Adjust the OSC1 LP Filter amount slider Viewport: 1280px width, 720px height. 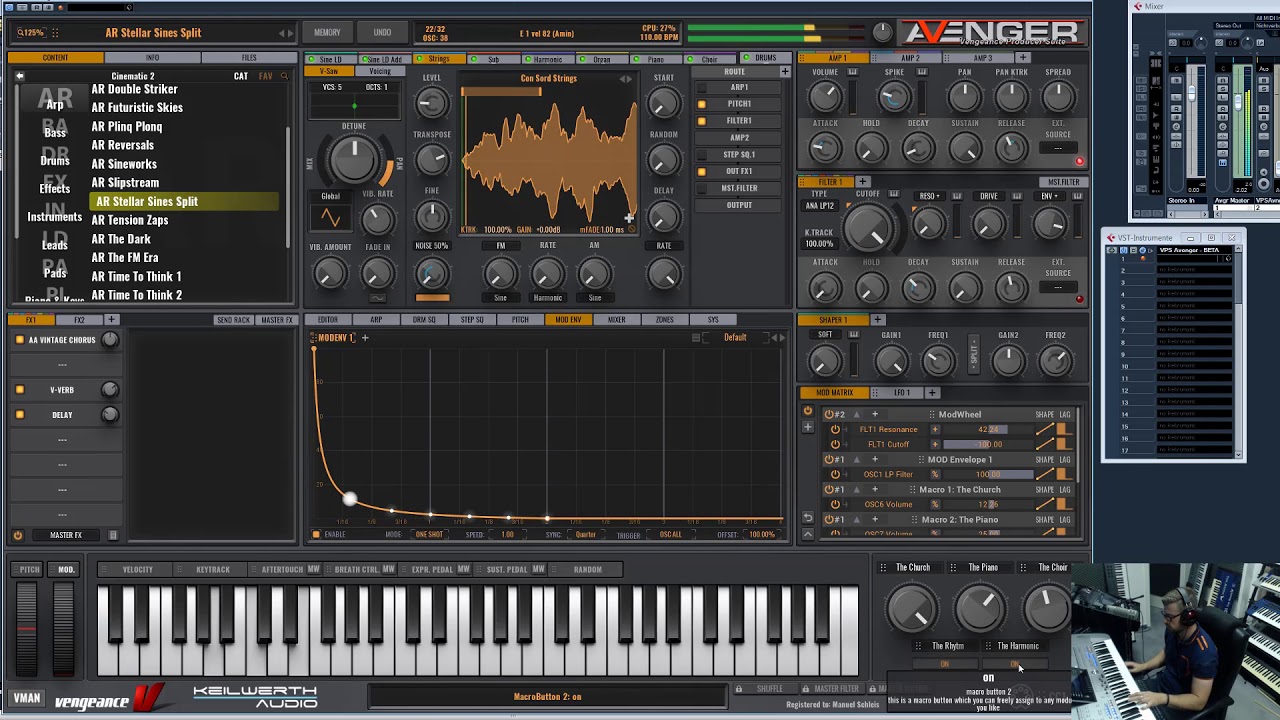(986, 474)
